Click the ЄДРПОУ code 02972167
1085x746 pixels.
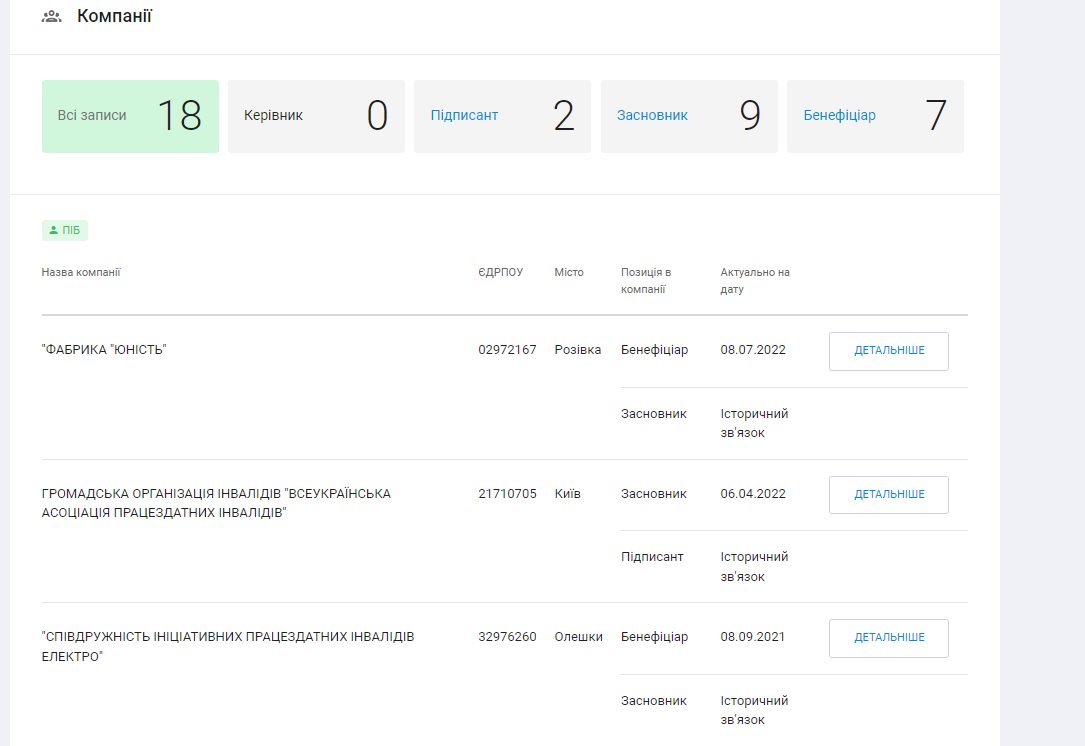507,350
